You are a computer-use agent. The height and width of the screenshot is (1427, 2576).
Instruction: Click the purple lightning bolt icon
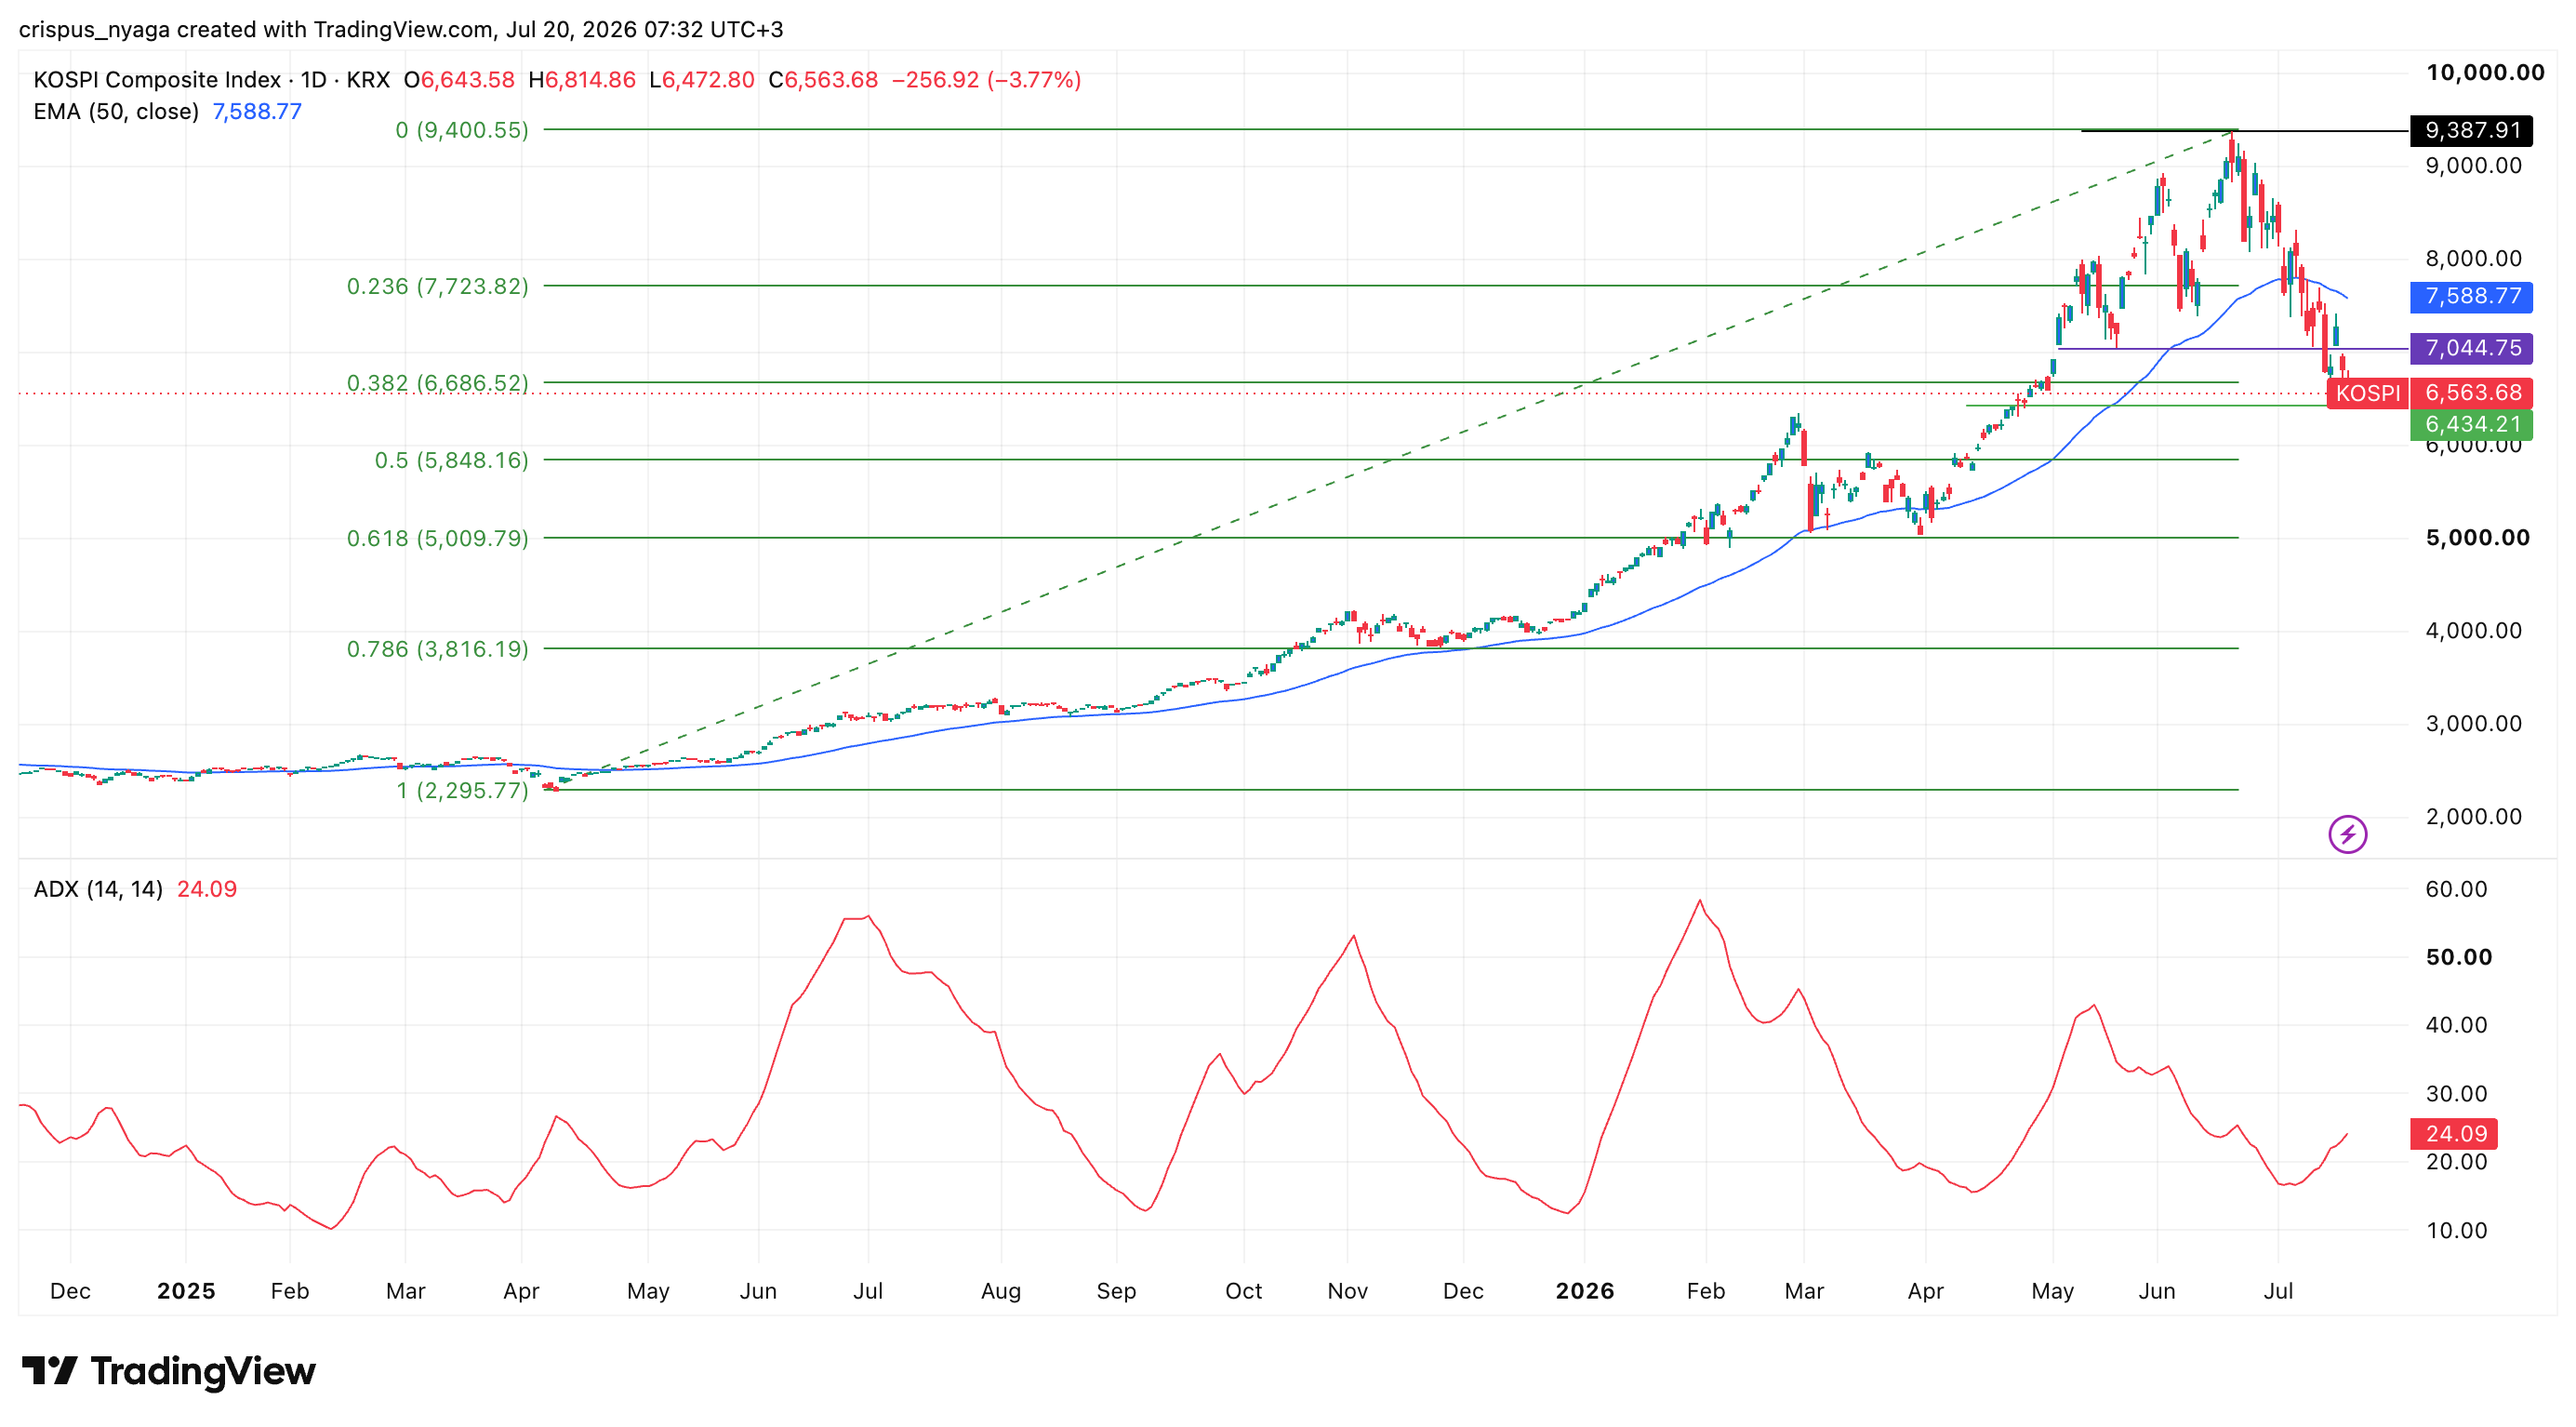[2347, 834]
